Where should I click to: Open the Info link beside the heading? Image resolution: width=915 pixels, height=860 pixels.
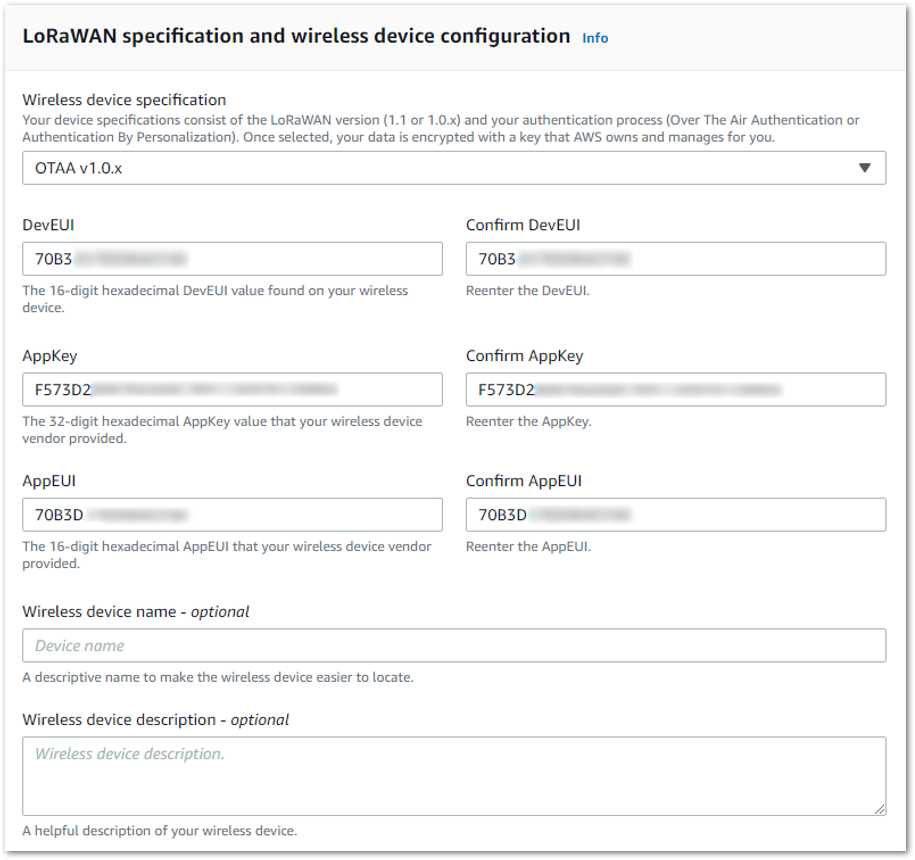[x=595, y=38]
